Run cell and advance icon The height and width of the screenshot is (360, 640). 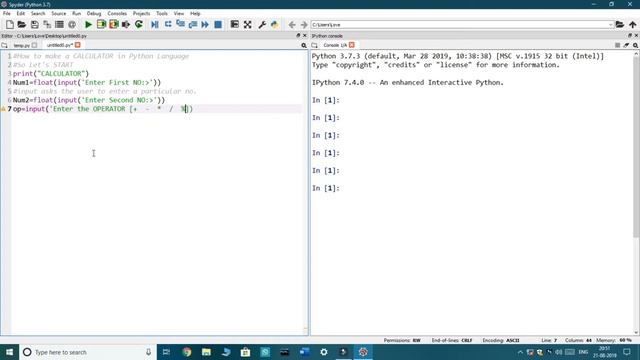113,24
